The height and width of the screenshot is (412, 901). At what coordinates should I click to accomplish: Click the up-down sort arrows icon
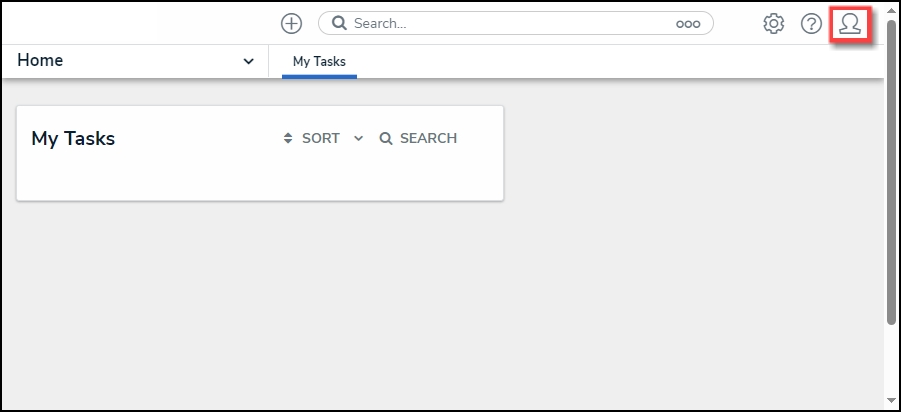click(288, 139)
